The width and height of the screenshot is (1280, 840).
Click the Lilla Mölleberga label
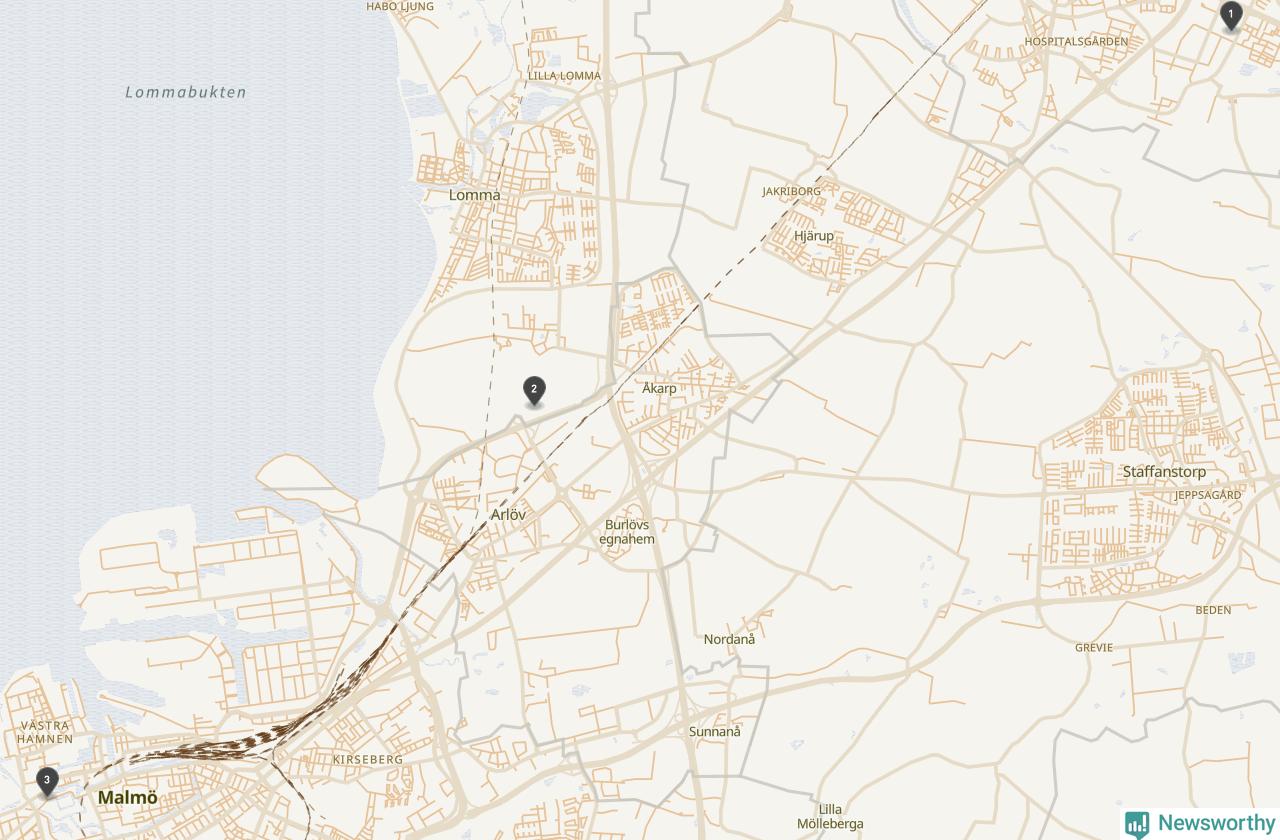coord(830,817)
